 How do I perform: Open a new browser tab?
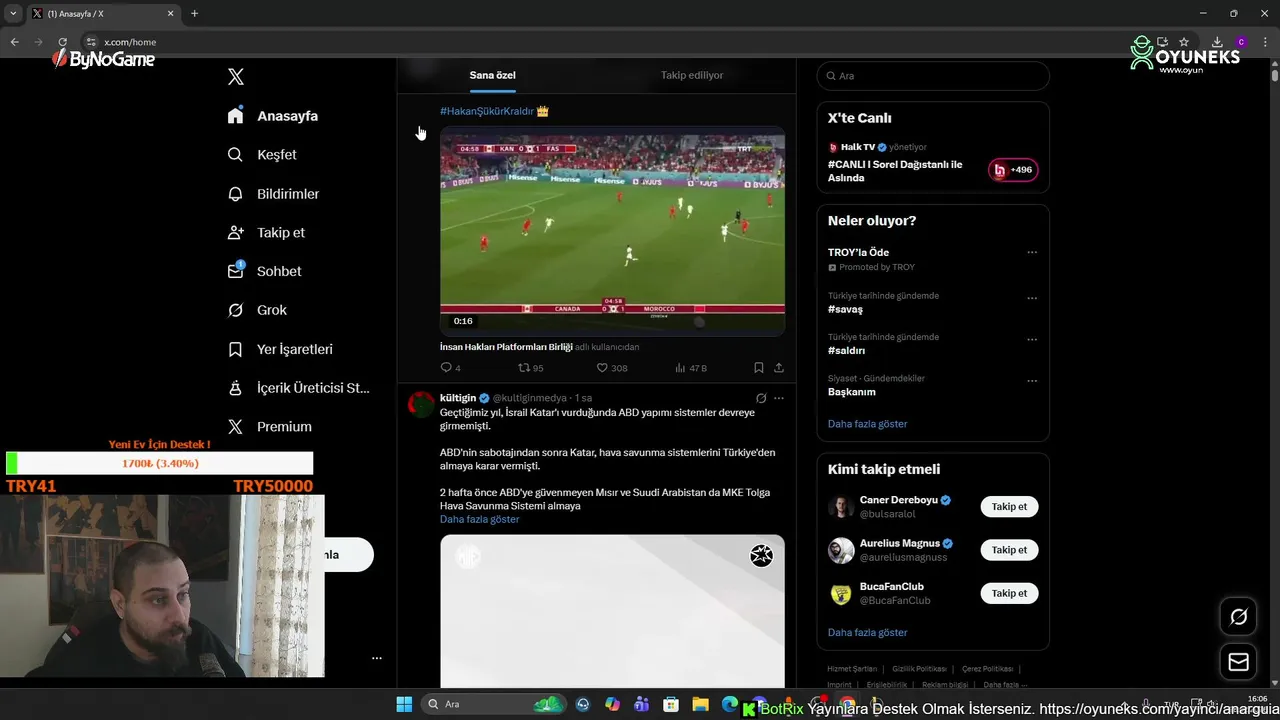[194, 14]
